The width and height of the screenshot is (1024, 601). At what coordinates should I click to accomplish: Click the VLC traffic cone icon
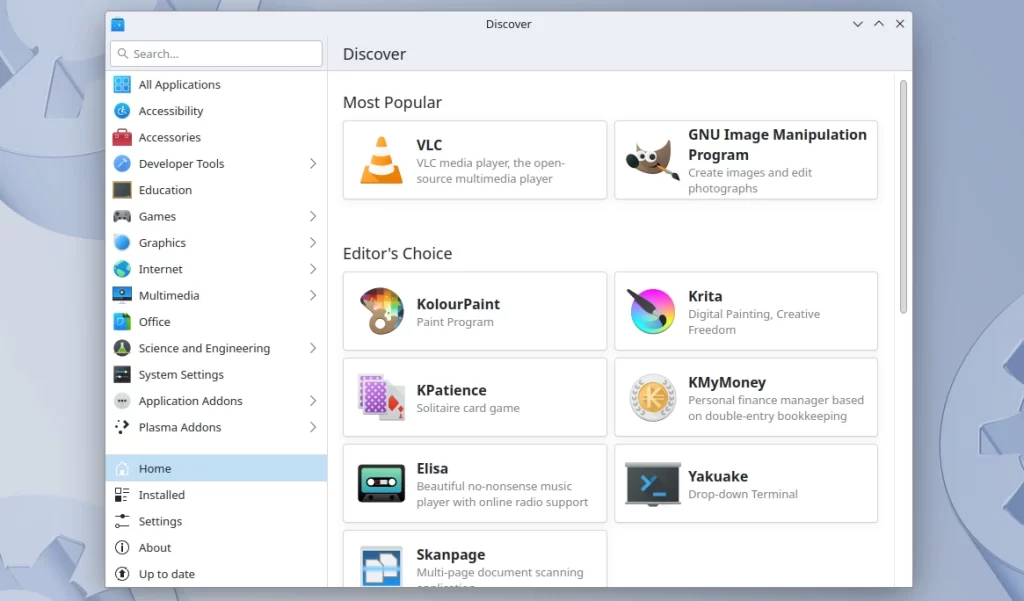(381, 161)
